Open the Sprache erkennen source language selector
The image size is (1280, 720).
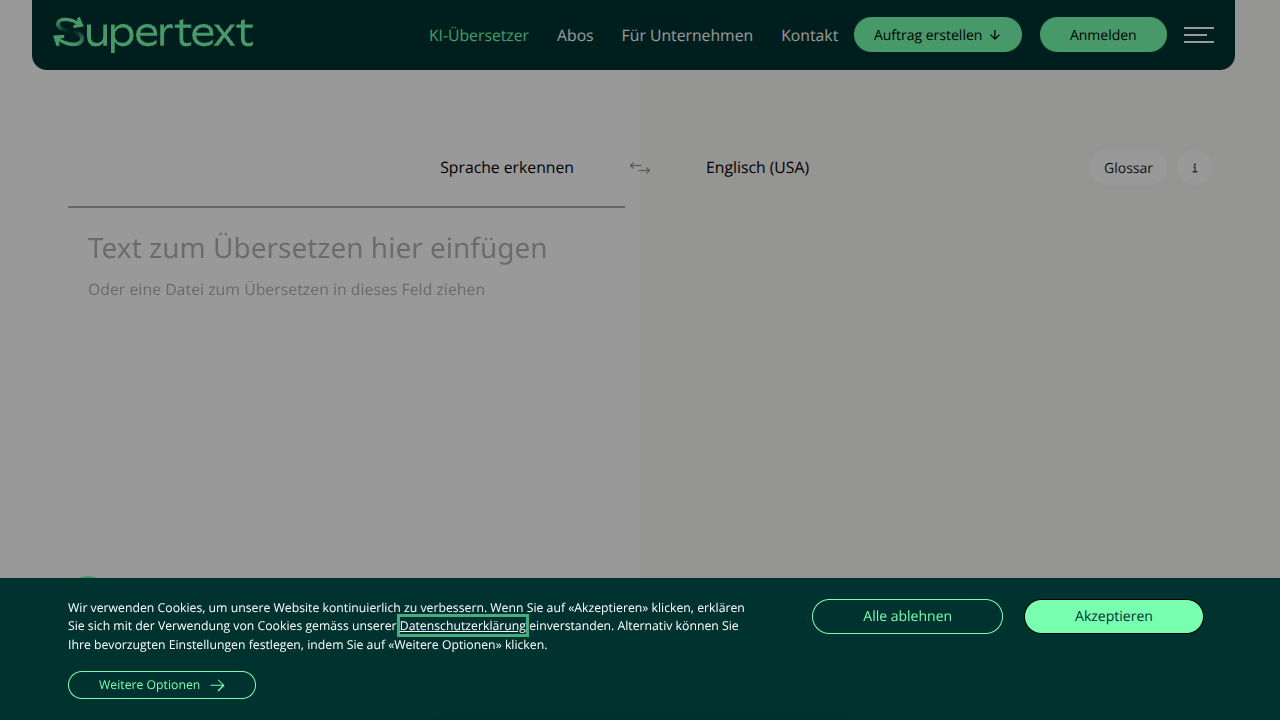click(x=507, y=167)
